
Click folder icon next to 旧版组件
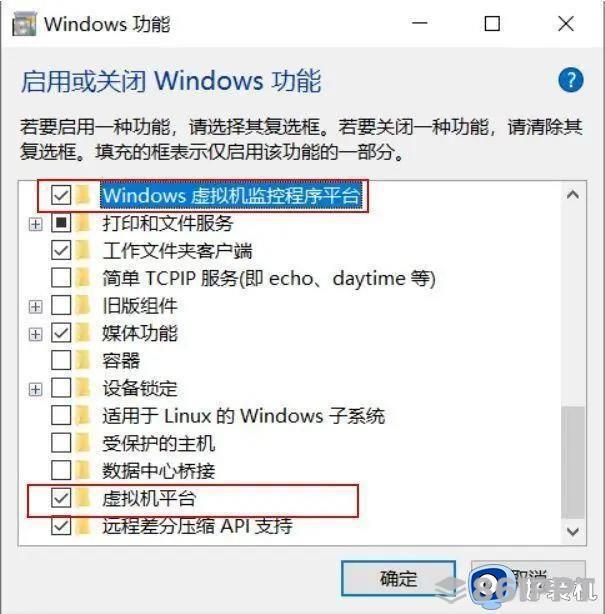click(x=83, y=305)
